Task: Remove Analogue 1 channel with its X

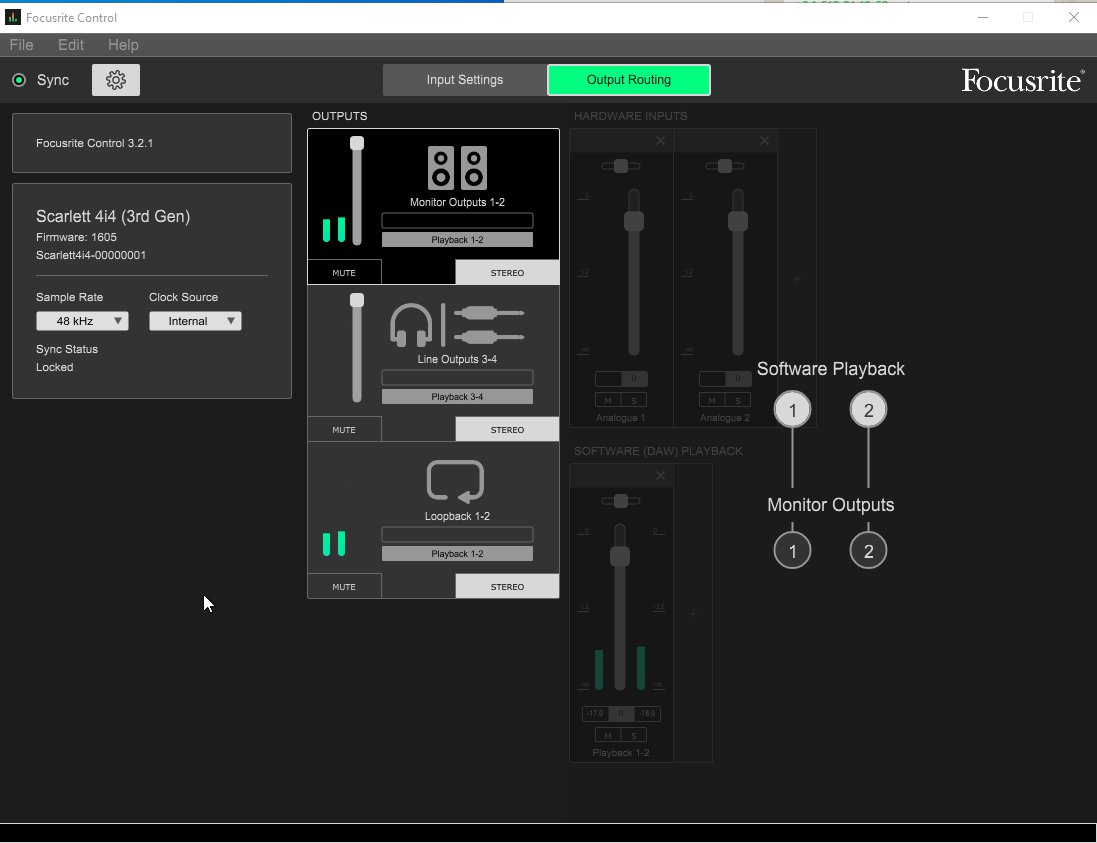Action: click(x=660, y=141)
